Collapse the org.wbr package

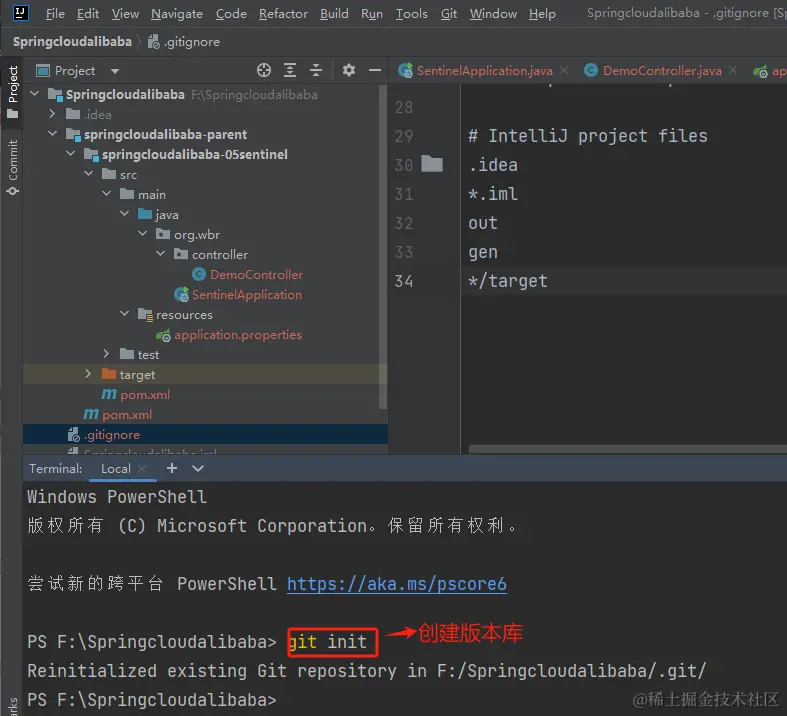[x=143, y=234]
